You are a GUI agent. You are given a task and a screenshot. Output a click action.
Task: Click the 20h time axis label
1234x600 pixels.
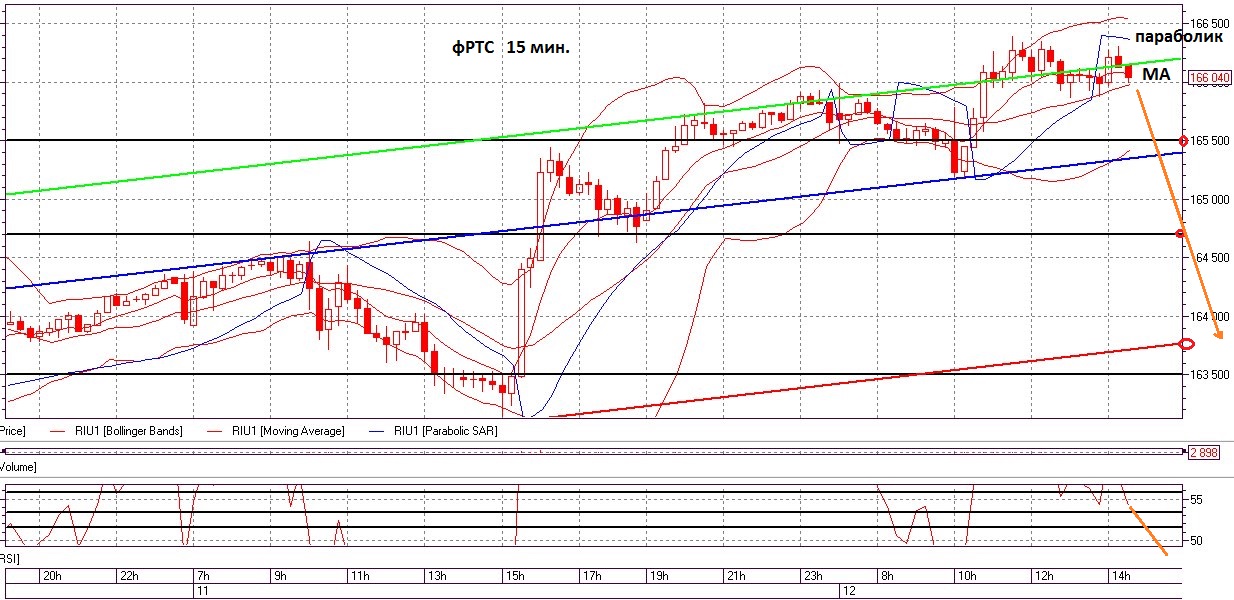click(52, 575)
